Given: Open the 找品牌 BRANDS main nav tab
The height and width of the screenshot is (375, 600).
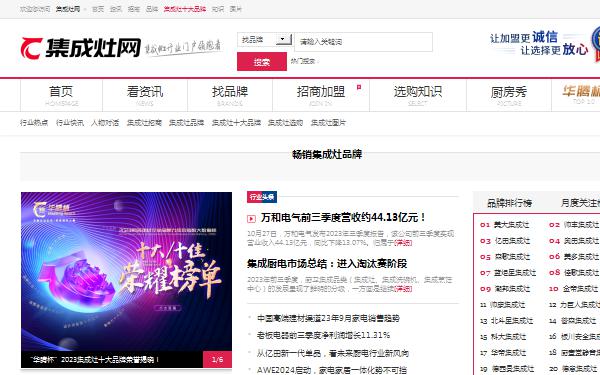Looking at the screenshot, I should [230, 95].
